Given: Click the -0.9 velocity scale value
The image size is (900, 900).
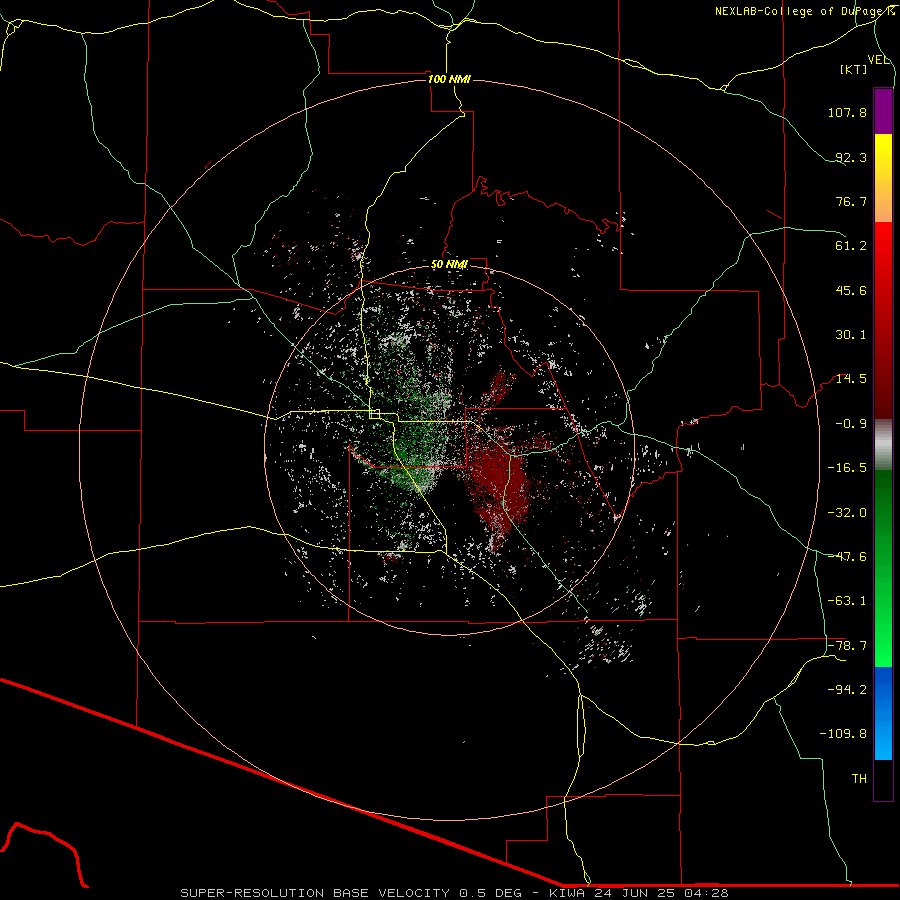Looking at the screenshot, I should [x=851, y=424].
